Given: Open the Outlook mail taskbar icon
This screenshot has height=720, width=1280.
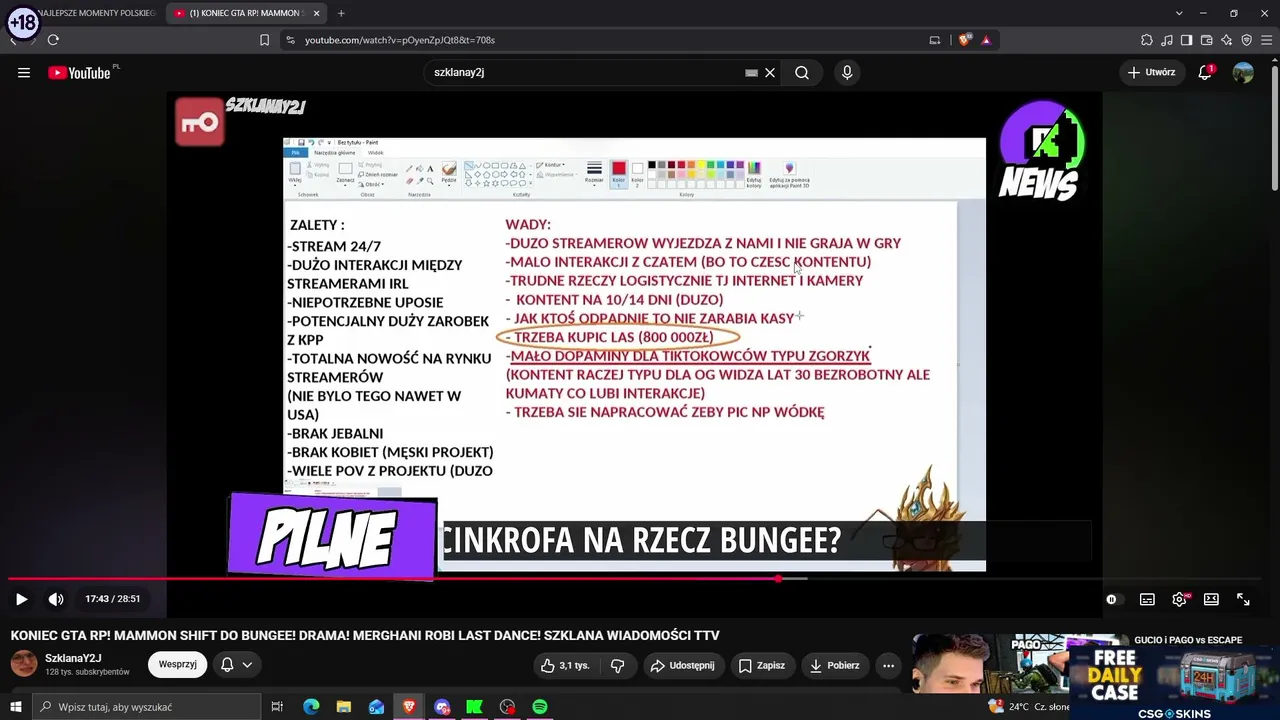Looking at the screenshot, I should (x=376, y=707).
